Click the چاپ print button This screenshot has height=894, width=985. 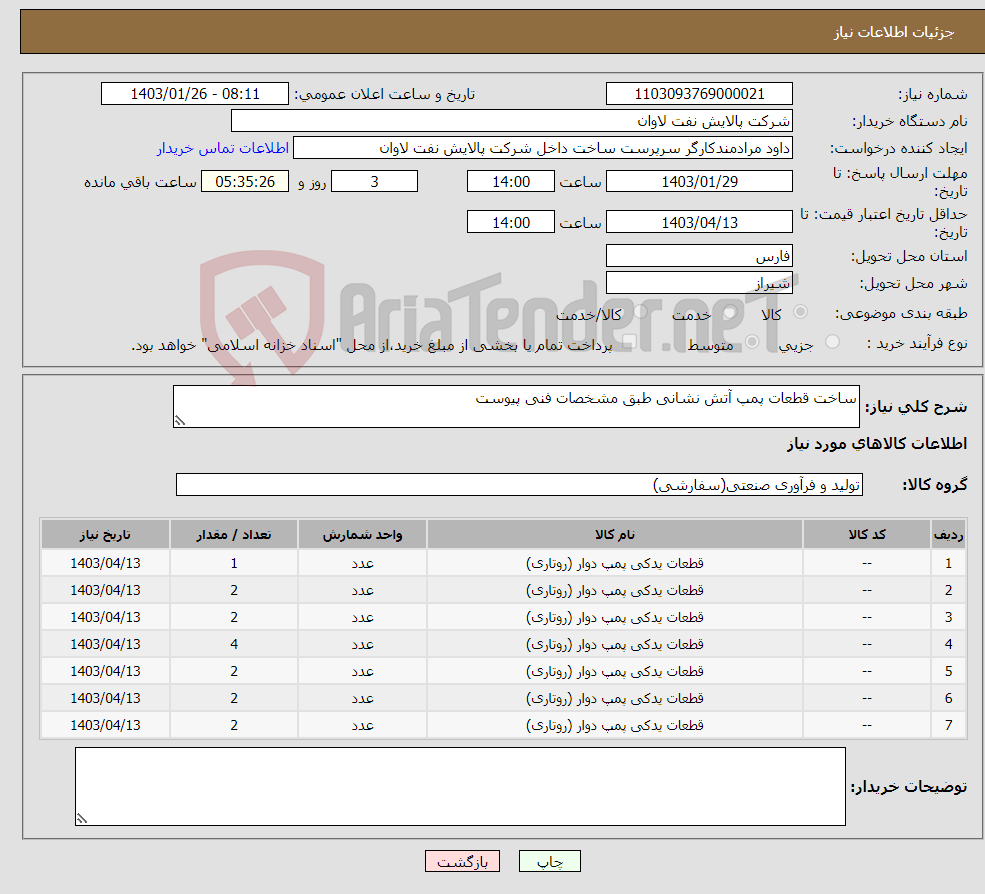(550, 861)
